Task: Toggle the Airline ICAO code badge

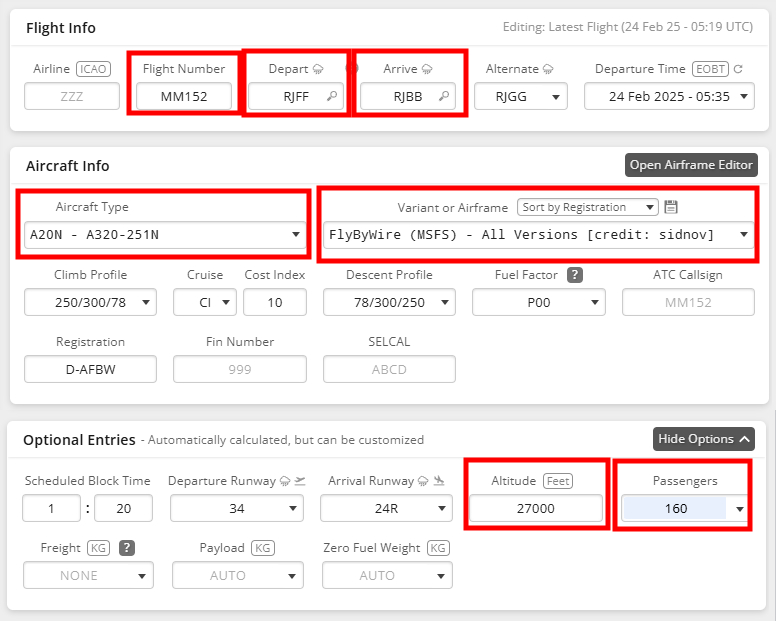Action: (93, 69)
